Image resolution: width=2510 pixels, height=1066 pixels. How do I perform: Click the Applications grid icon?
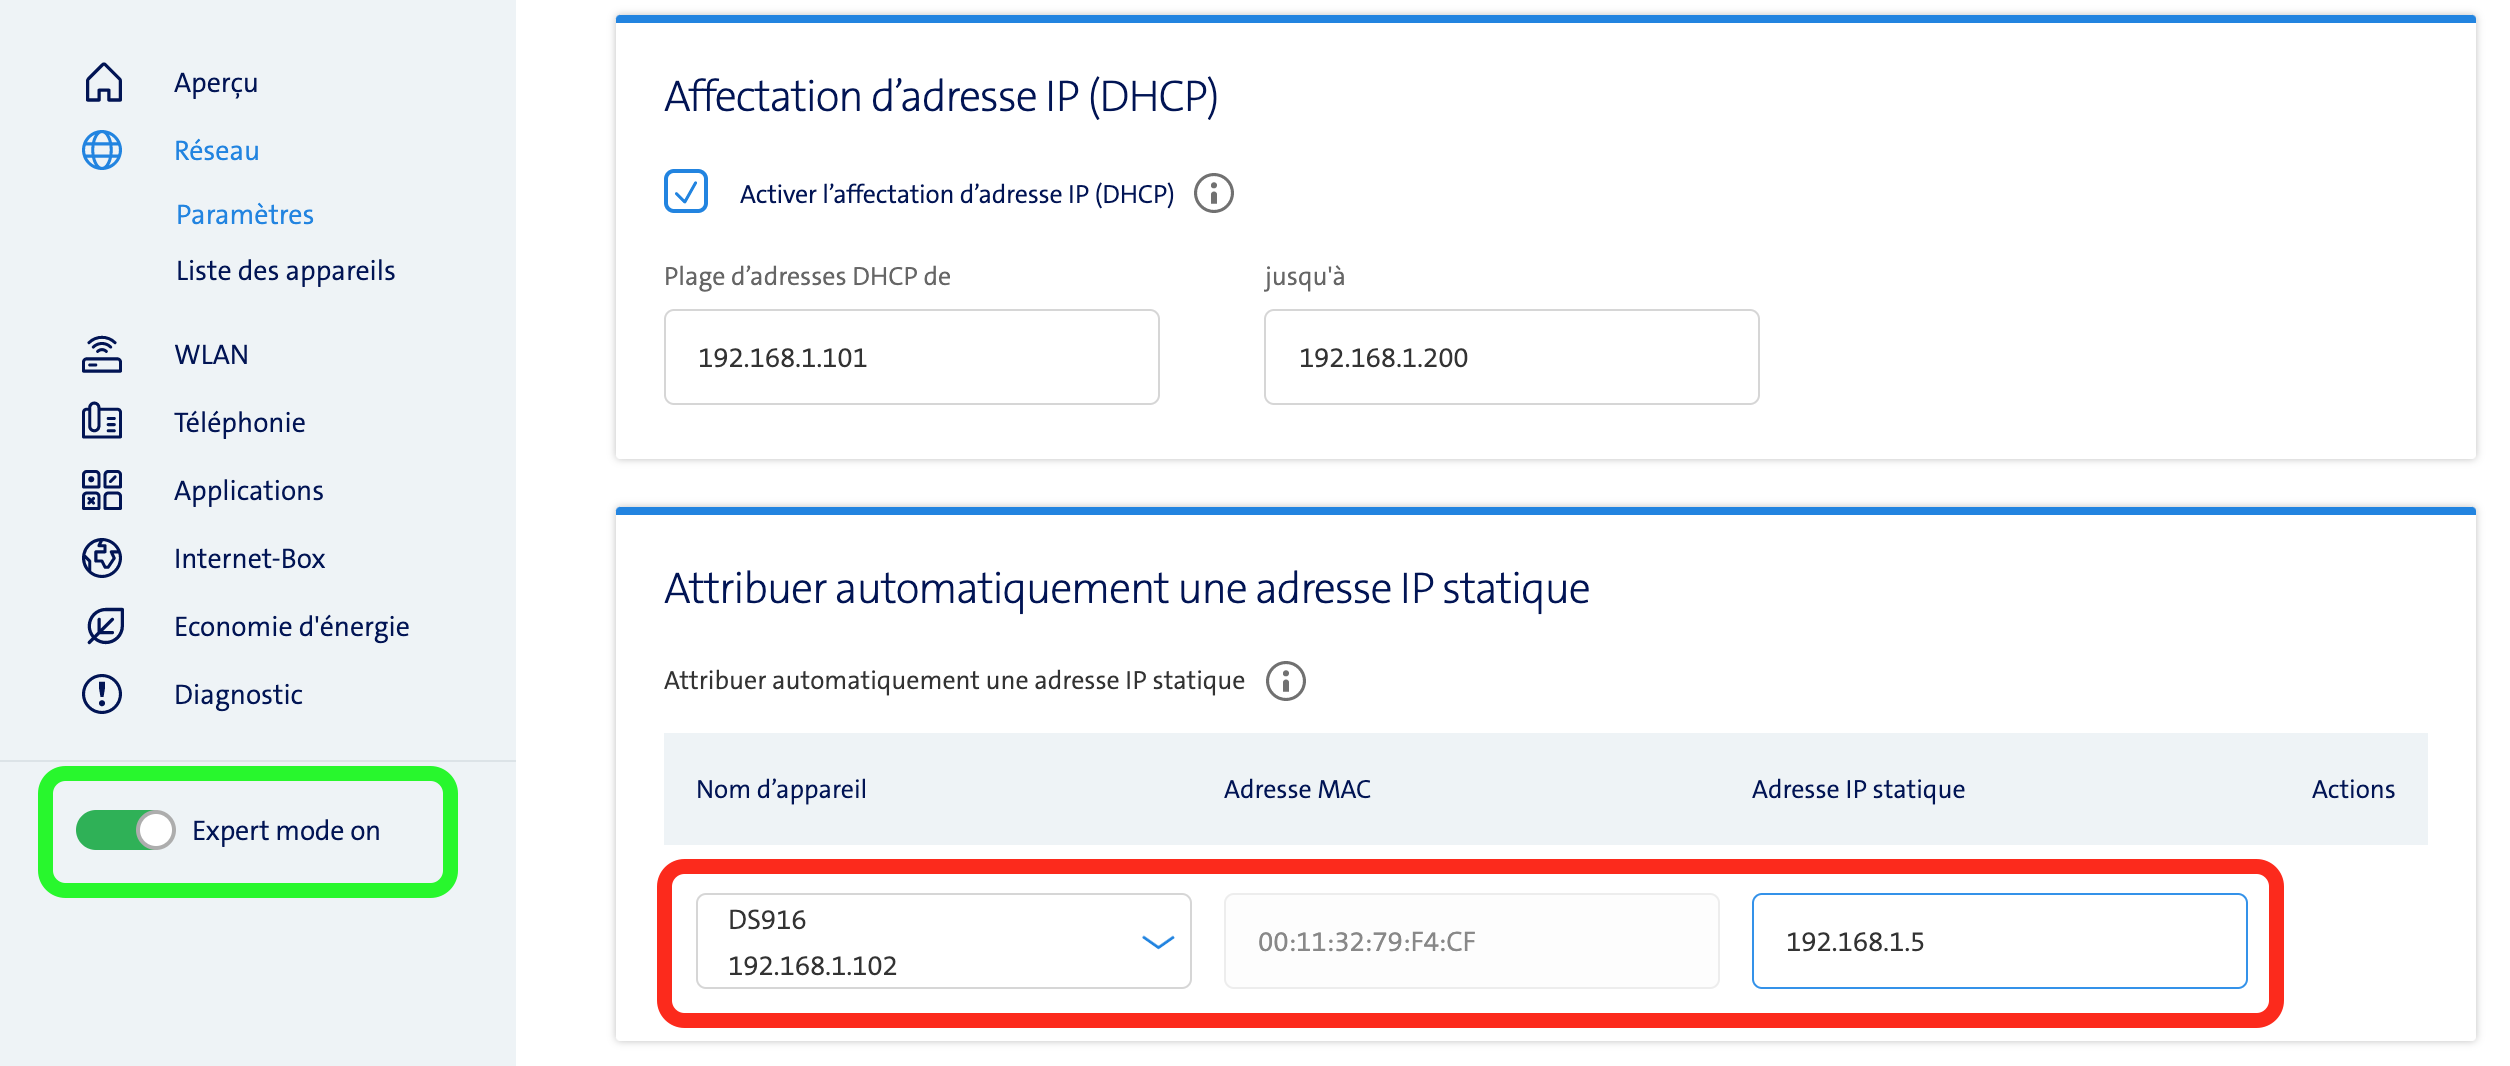102,490
